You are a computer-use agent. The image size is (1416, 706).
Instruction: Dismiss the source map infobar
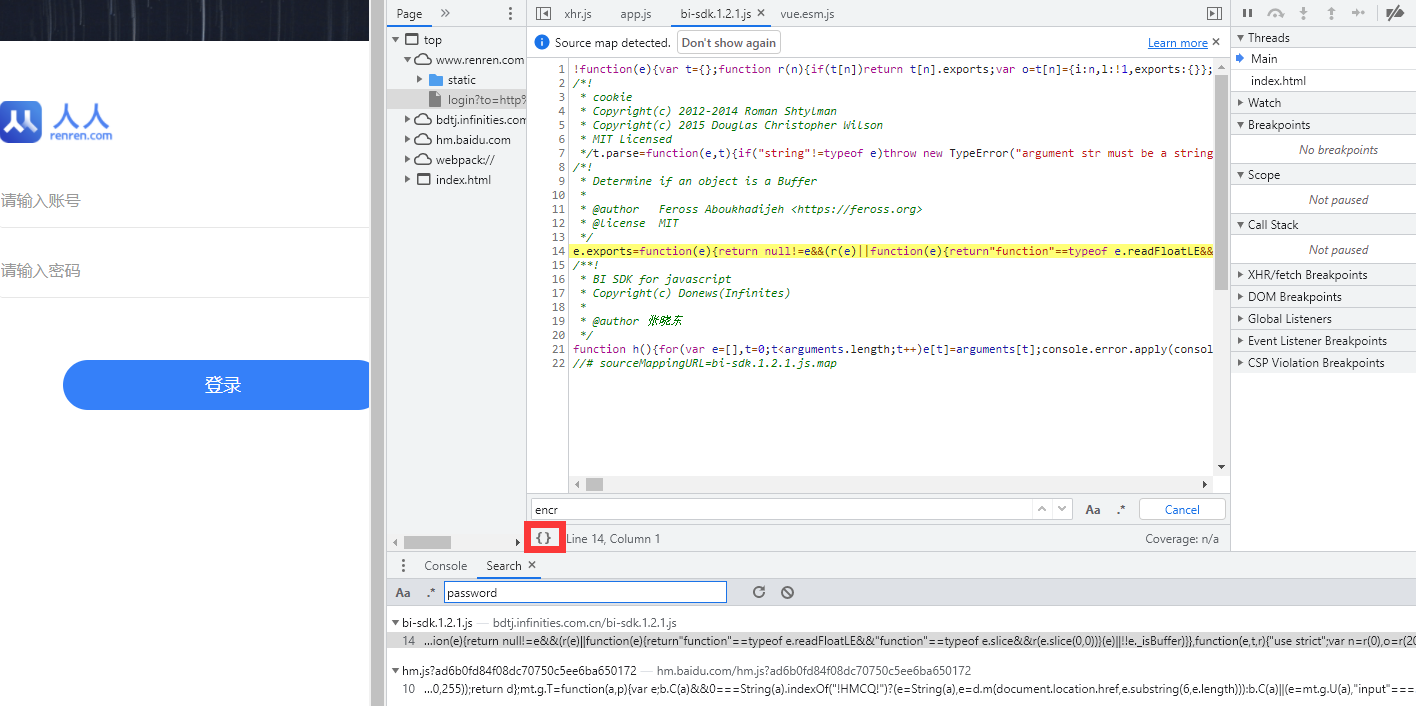pos(1216,42)
